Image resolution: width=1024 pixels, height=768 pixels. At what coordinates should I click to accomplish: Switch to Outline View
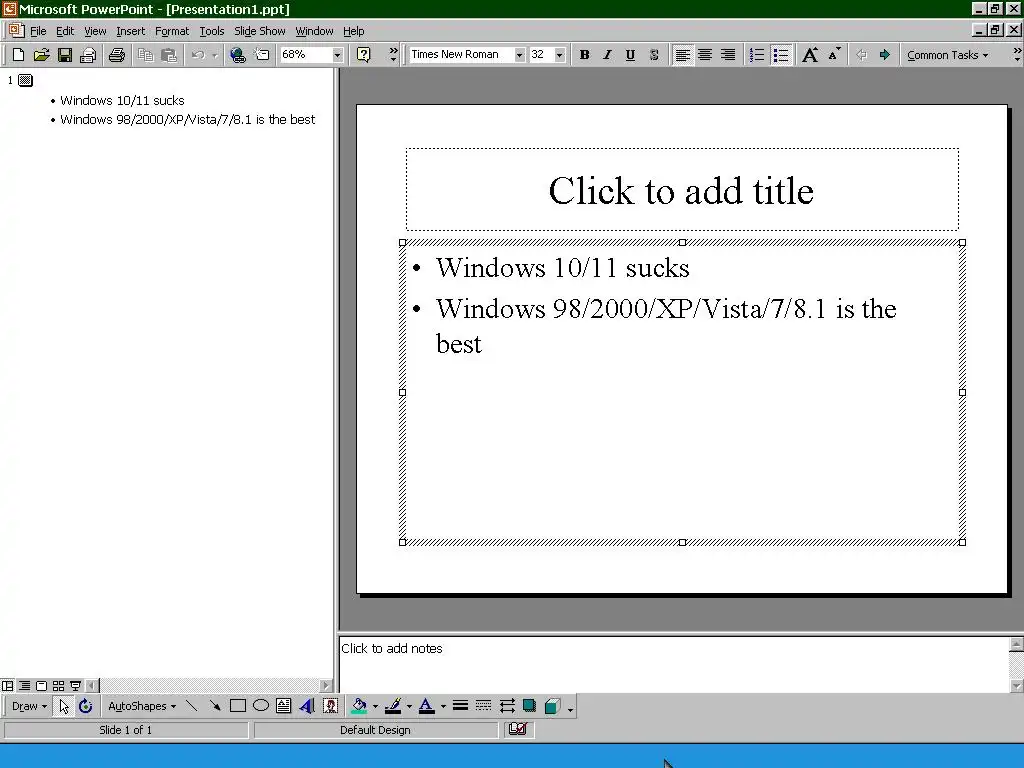click(x=24, y=686)
